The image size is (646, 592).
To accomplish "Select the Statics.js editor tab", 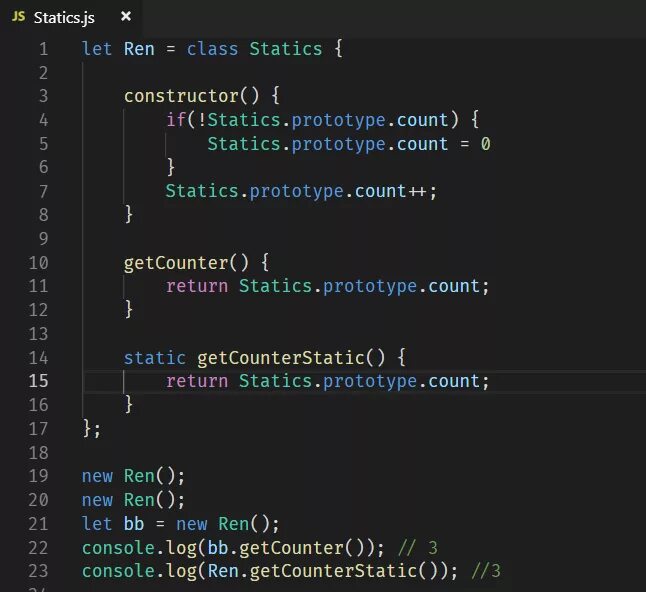I will [71, 18].
